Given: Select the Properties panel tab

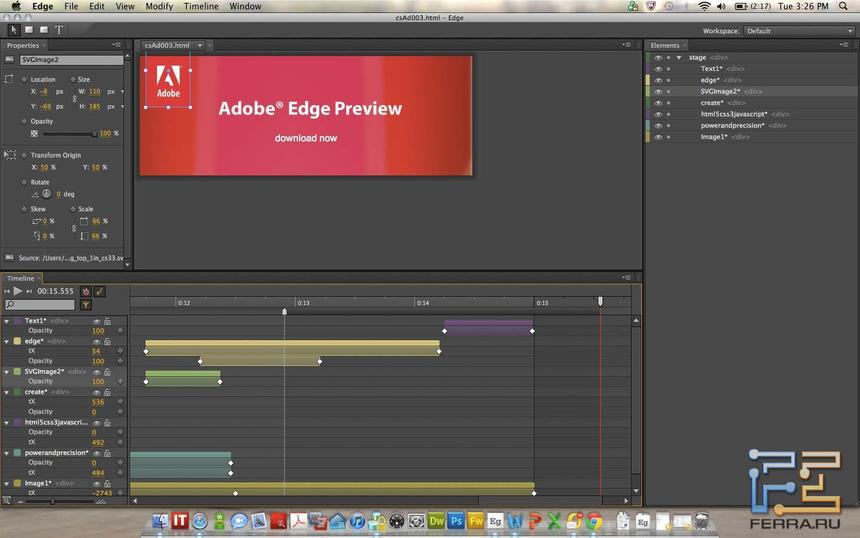Looking at the screenshot, I should pyautogui.click(x=23, y=45).
